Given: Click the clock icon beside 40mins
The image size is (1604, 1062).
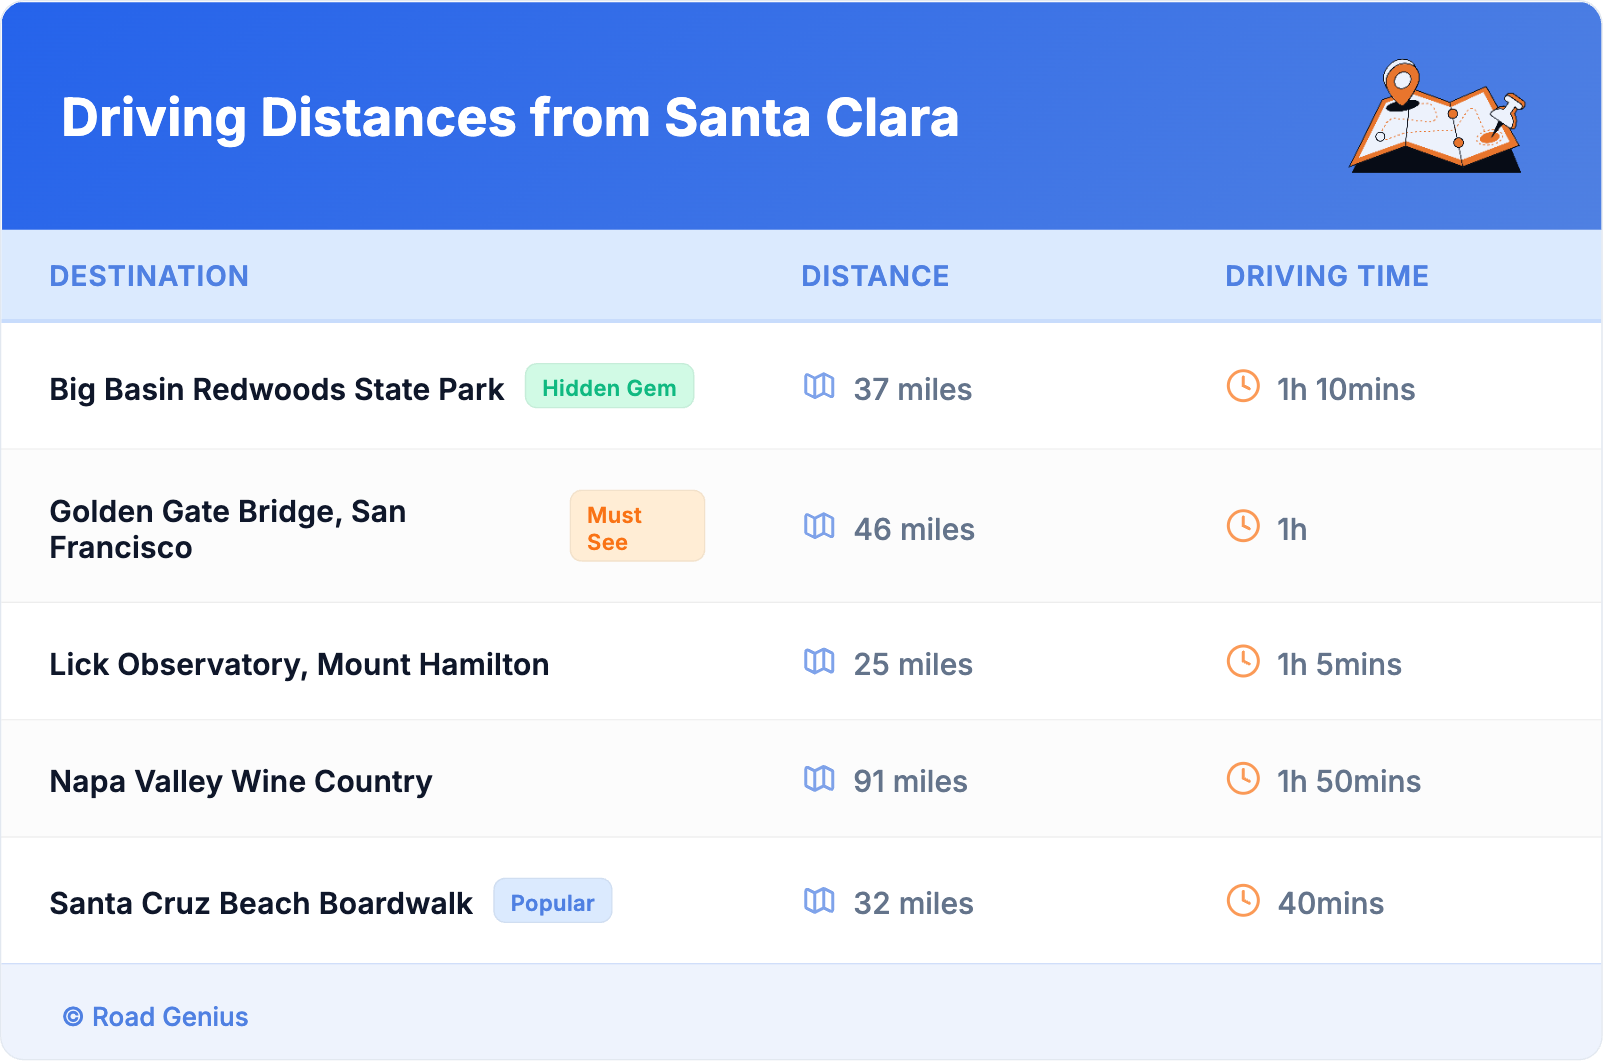Looking at the screenshot, I should point(1243,901).
